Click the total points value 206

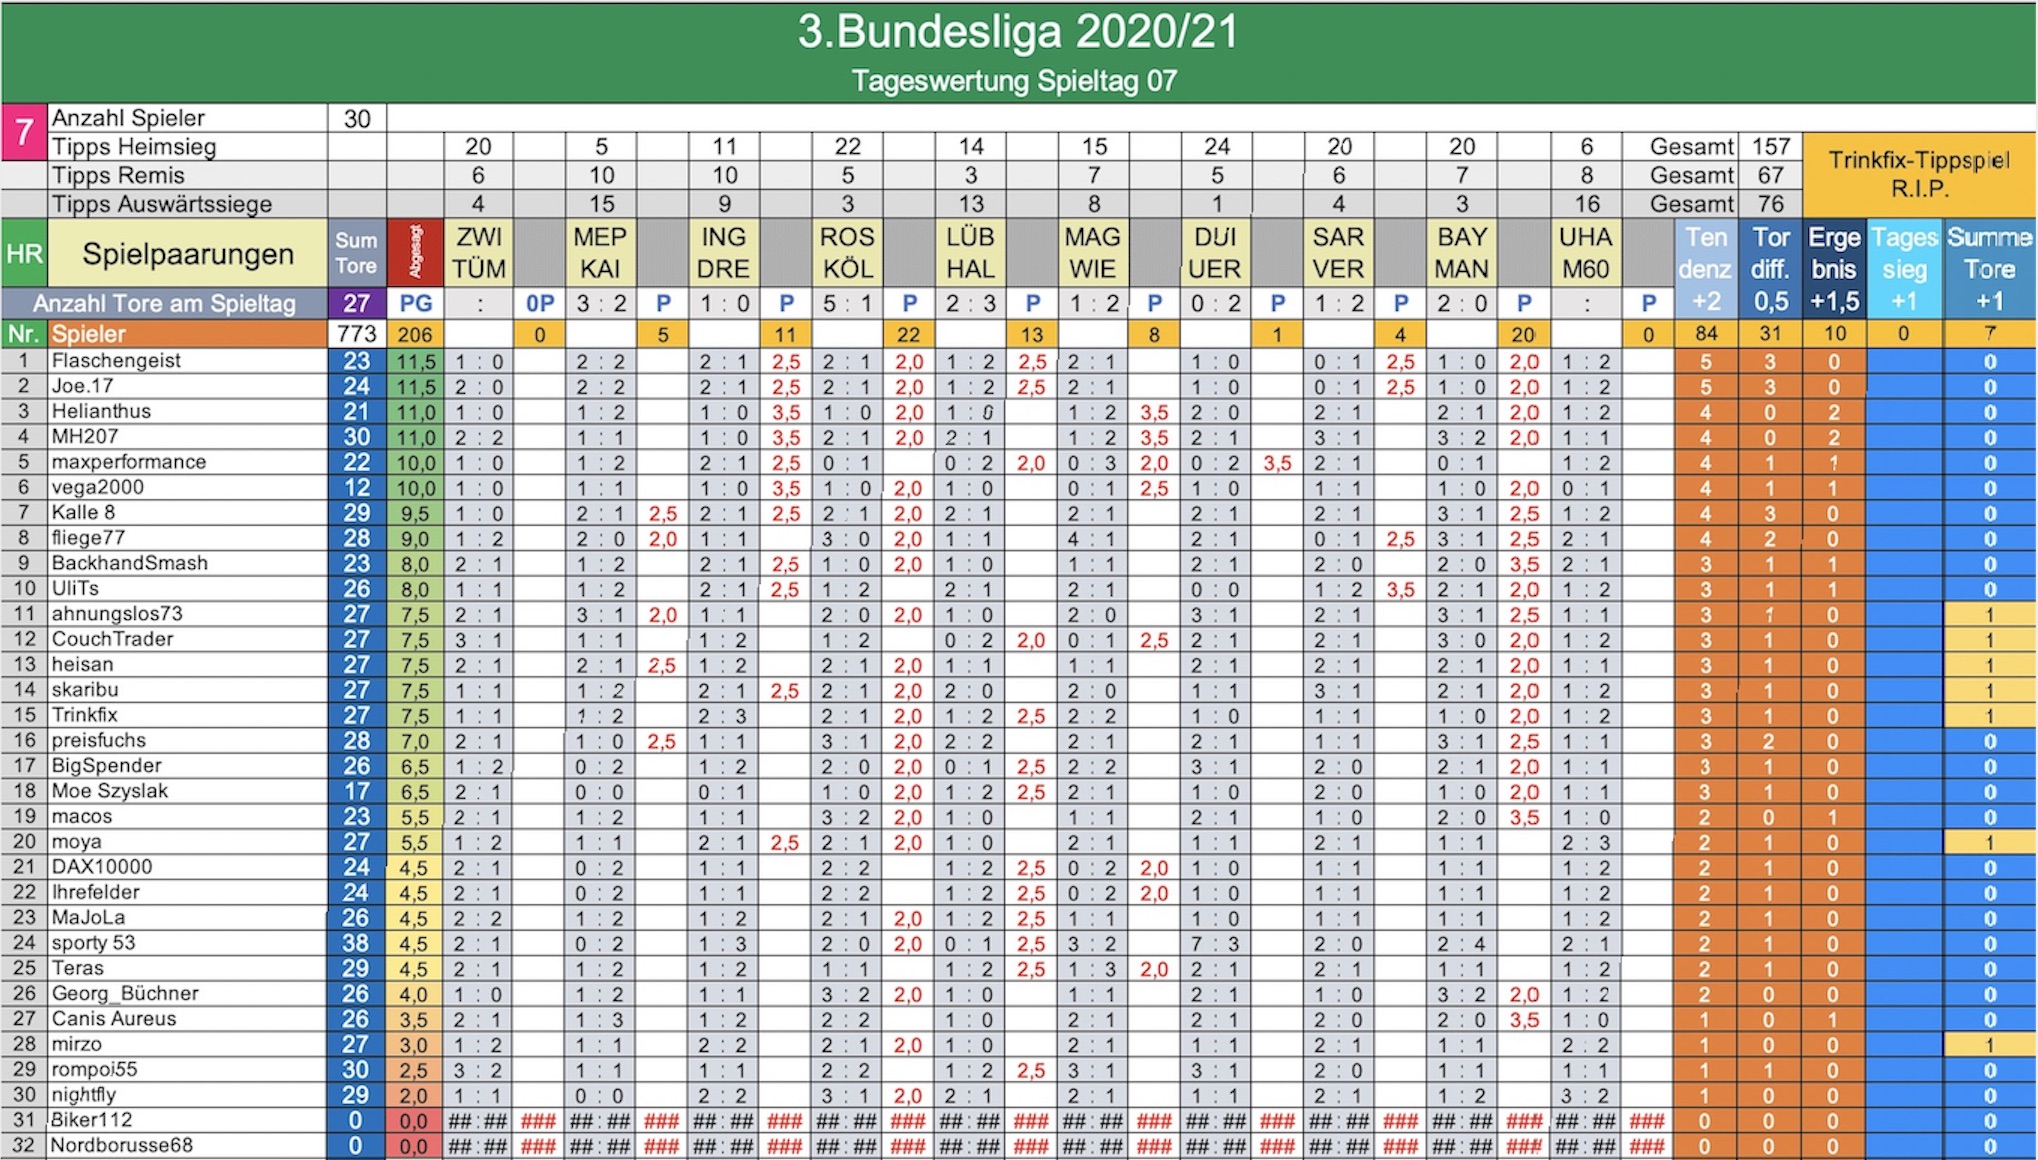tap(415, 334)
